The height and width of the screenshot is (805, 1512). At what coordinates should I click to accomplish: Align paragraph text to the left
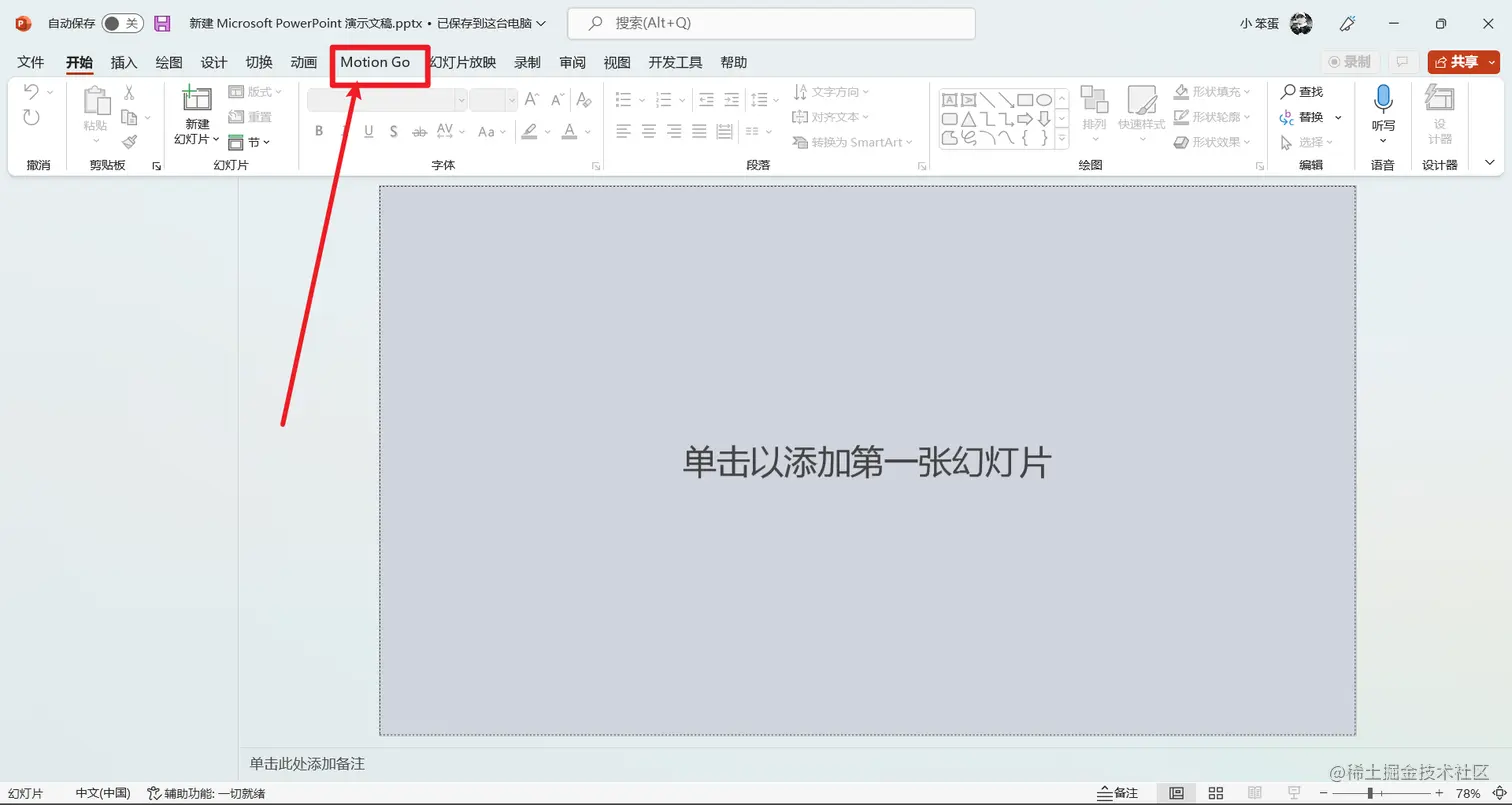pos(624,131)
